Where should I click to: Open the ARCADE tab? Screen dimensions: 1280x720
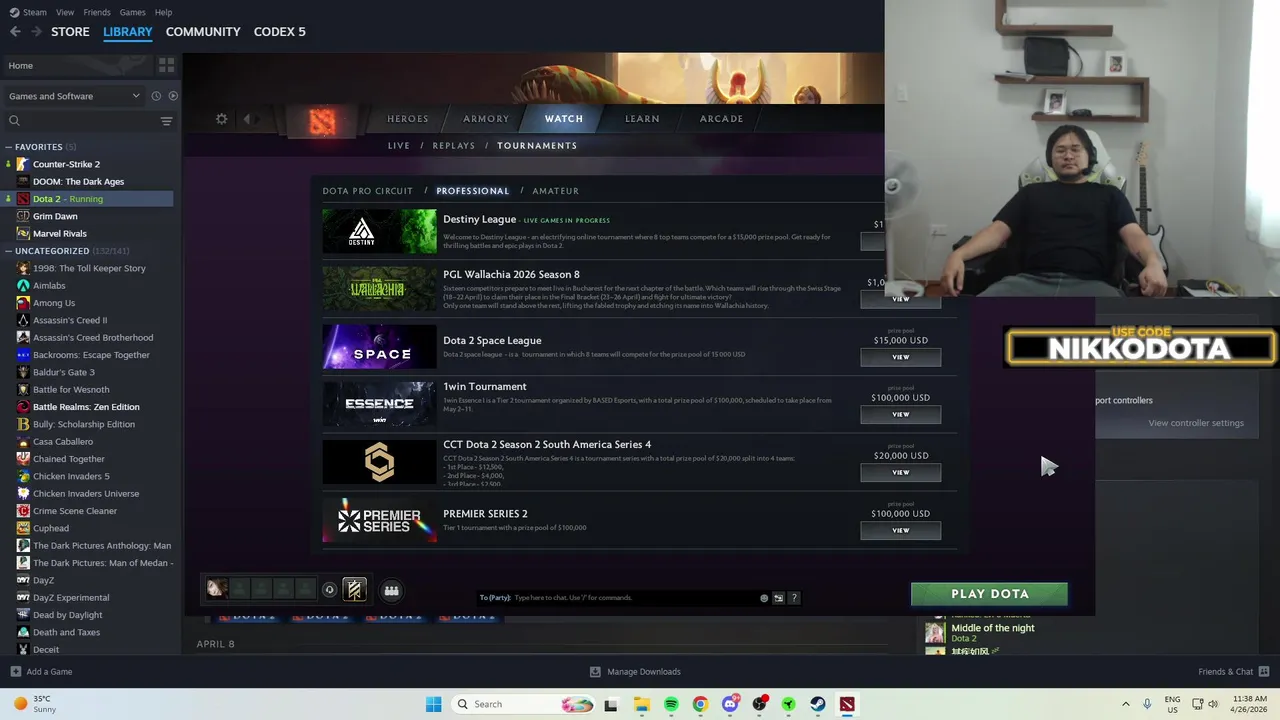(x=721, y=119)
